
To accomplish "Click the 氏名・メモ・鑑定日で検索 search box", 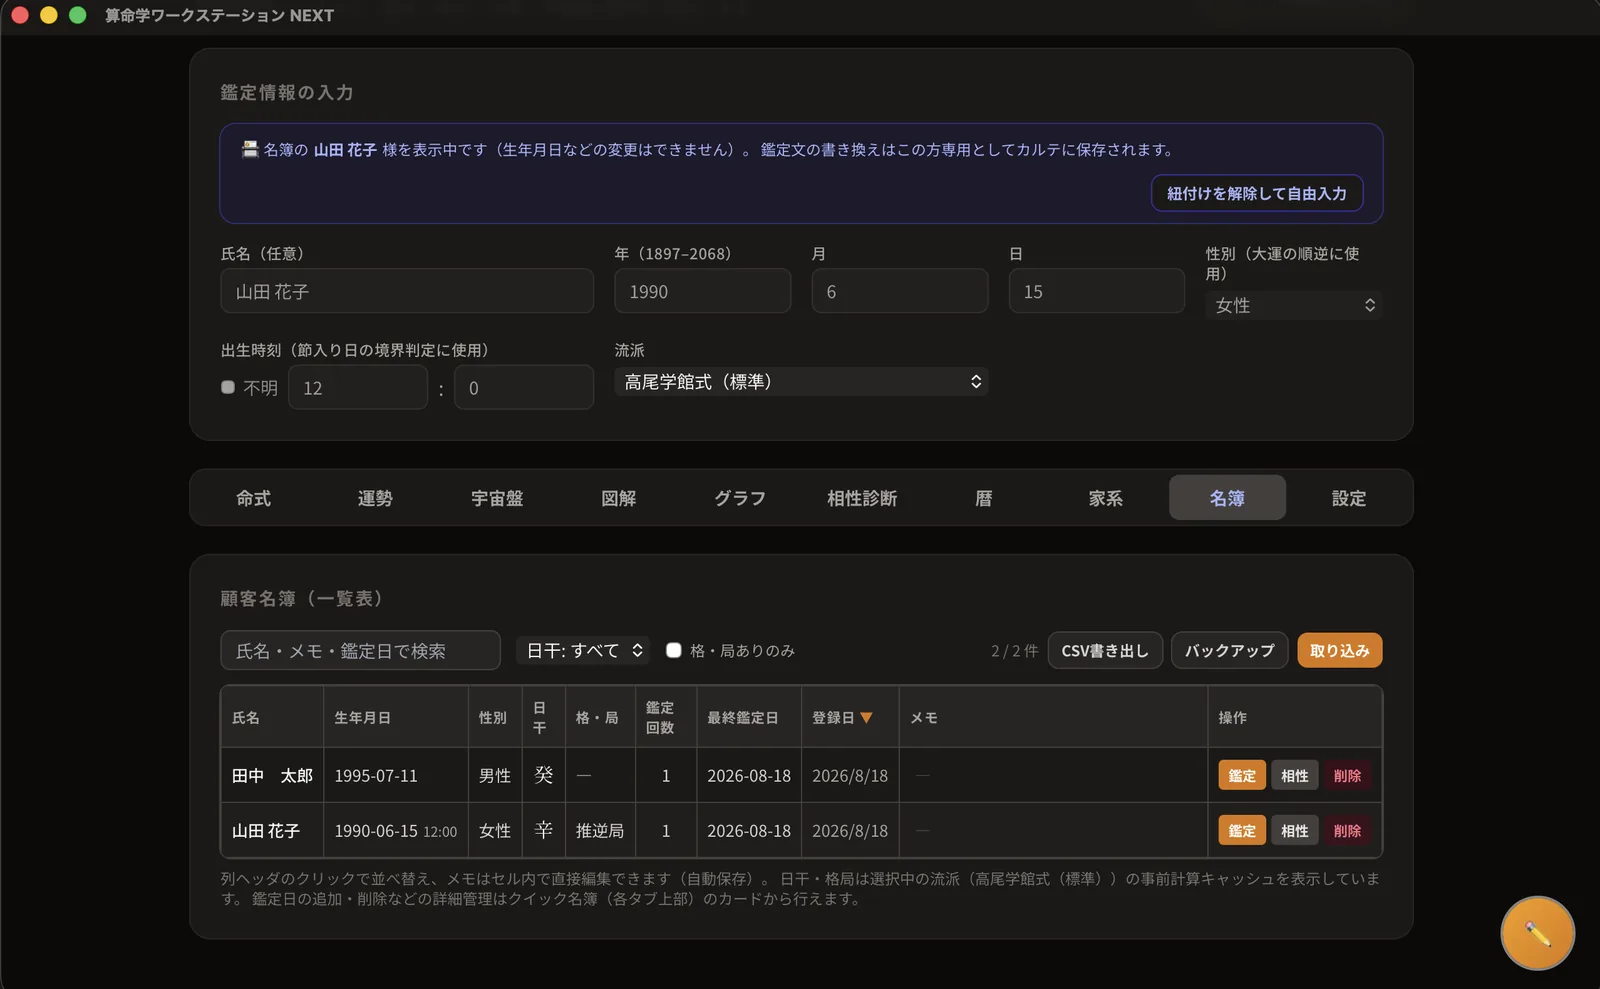I will tap(360, 650).
